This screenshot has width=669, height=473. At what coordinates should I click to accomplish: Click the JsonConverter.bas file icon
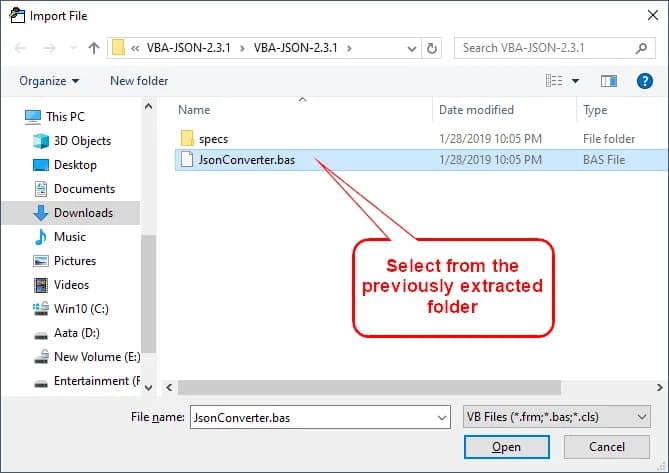tap(187, 160)
